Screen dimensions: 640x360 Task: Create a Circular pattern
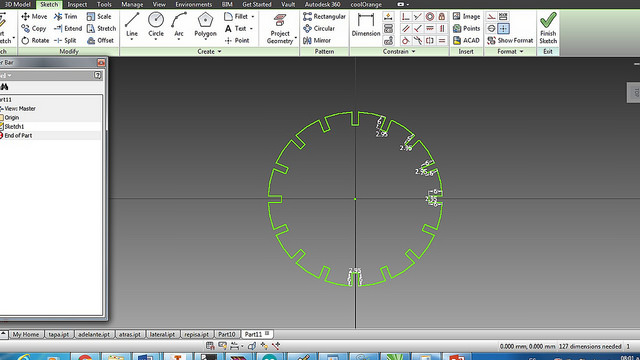point(319,29)
